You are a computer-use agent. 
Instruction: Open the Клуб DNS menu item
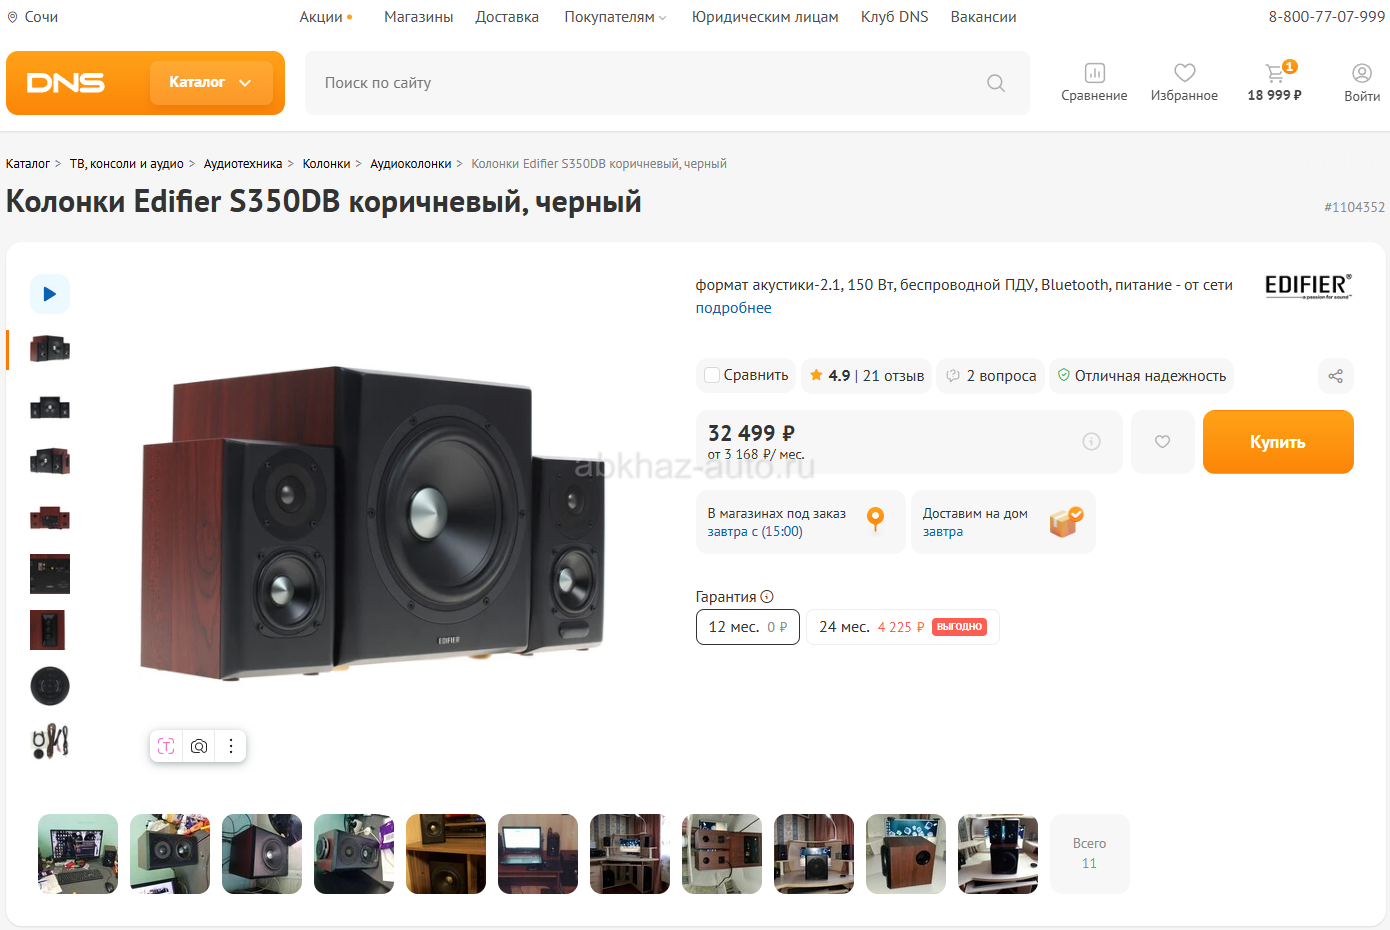894,17
